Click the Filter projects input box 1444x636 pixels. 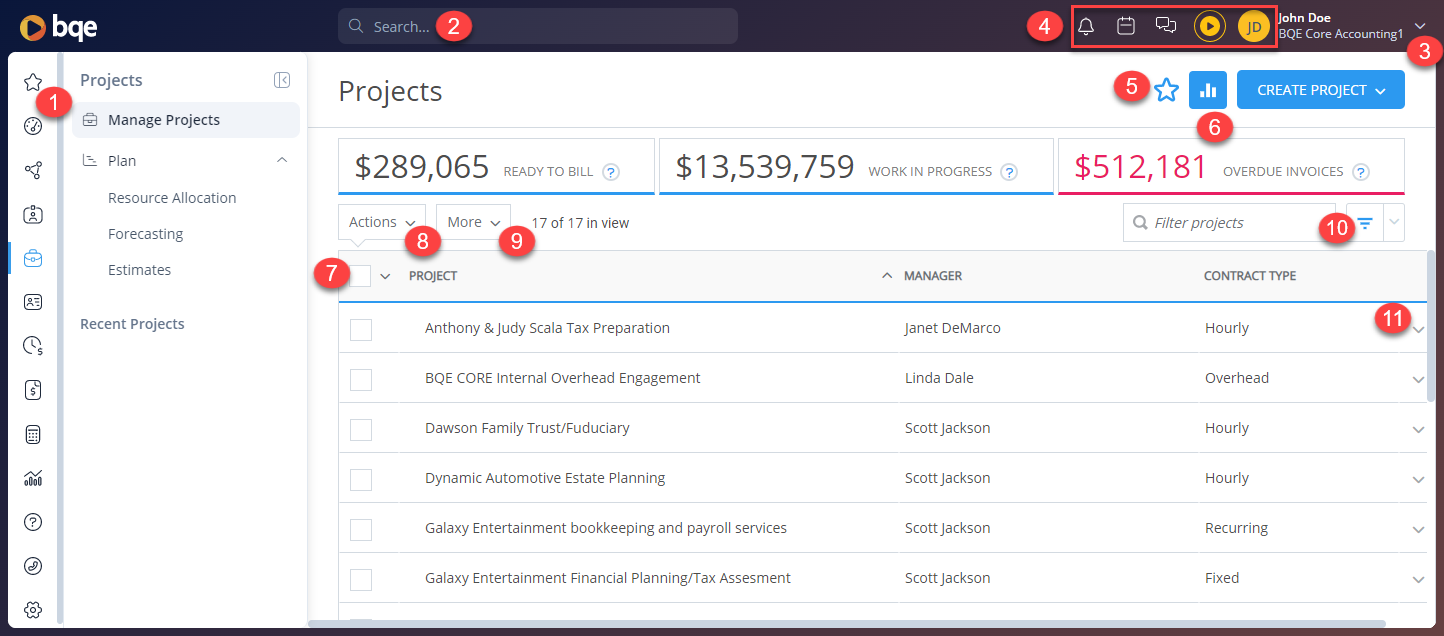(1229, 222)
